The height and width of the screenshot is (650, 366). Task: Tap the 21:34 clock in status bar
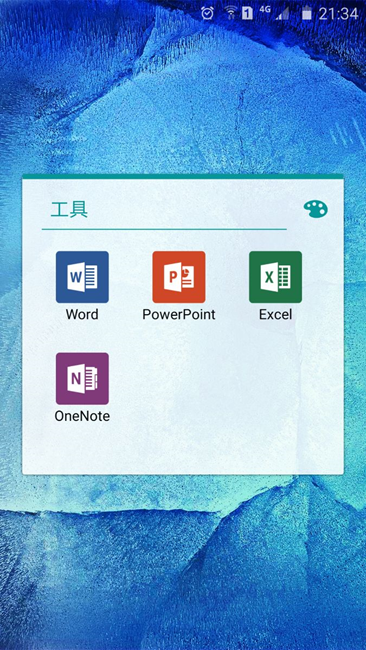coord(338,14)
